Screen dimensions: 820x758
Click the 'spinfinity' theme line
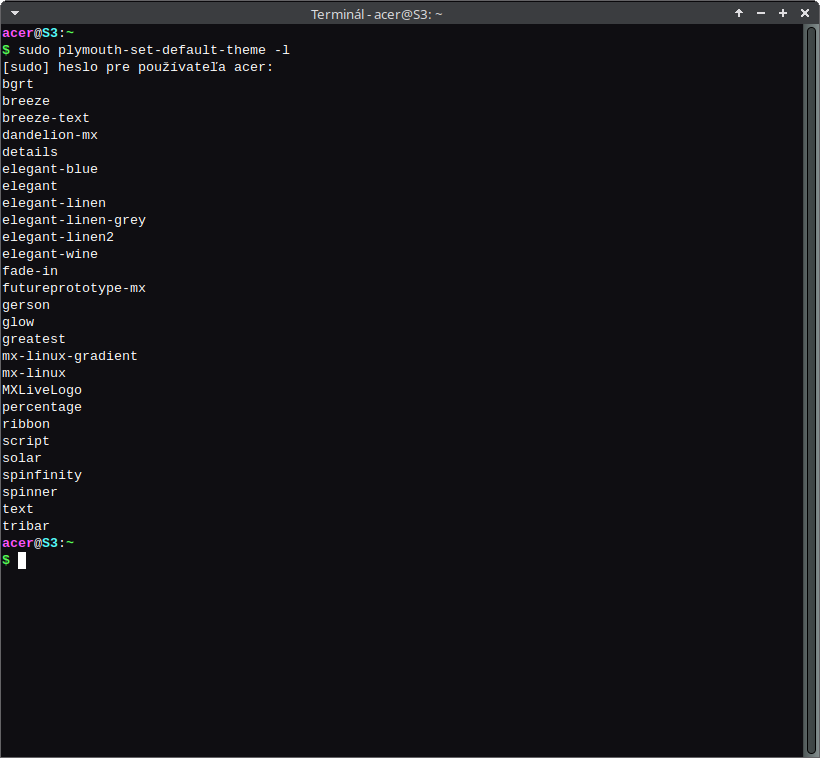(x=42, y=475)
